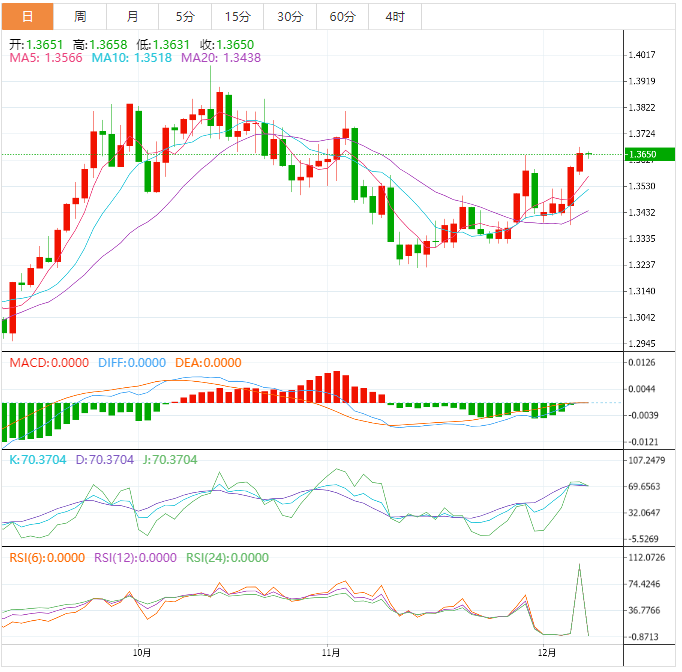Click the MACD:0.0000 indicator label

pyautogui.click(x=49, y=363)
